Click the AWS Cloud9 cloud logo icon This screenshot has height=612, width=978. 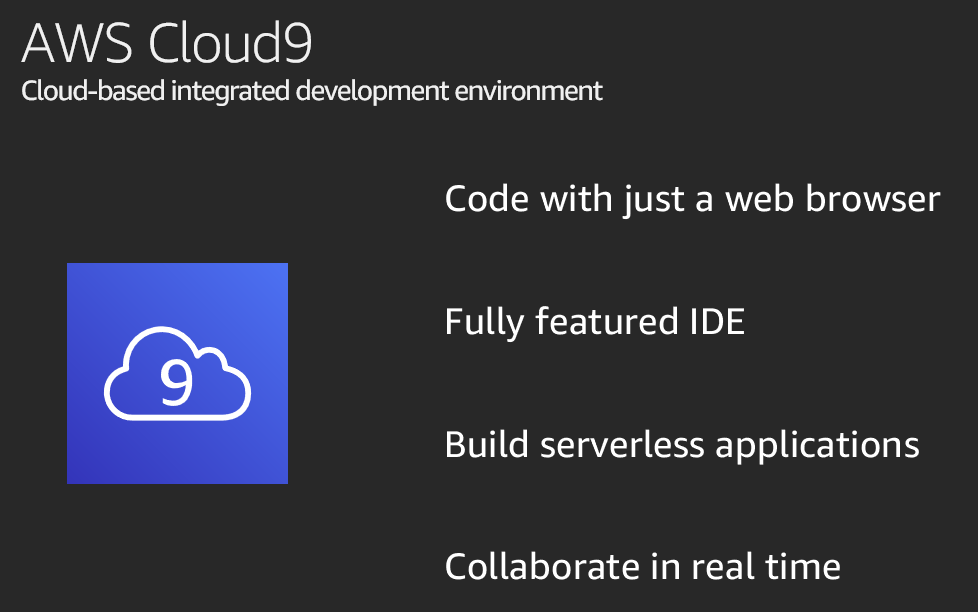177,373
